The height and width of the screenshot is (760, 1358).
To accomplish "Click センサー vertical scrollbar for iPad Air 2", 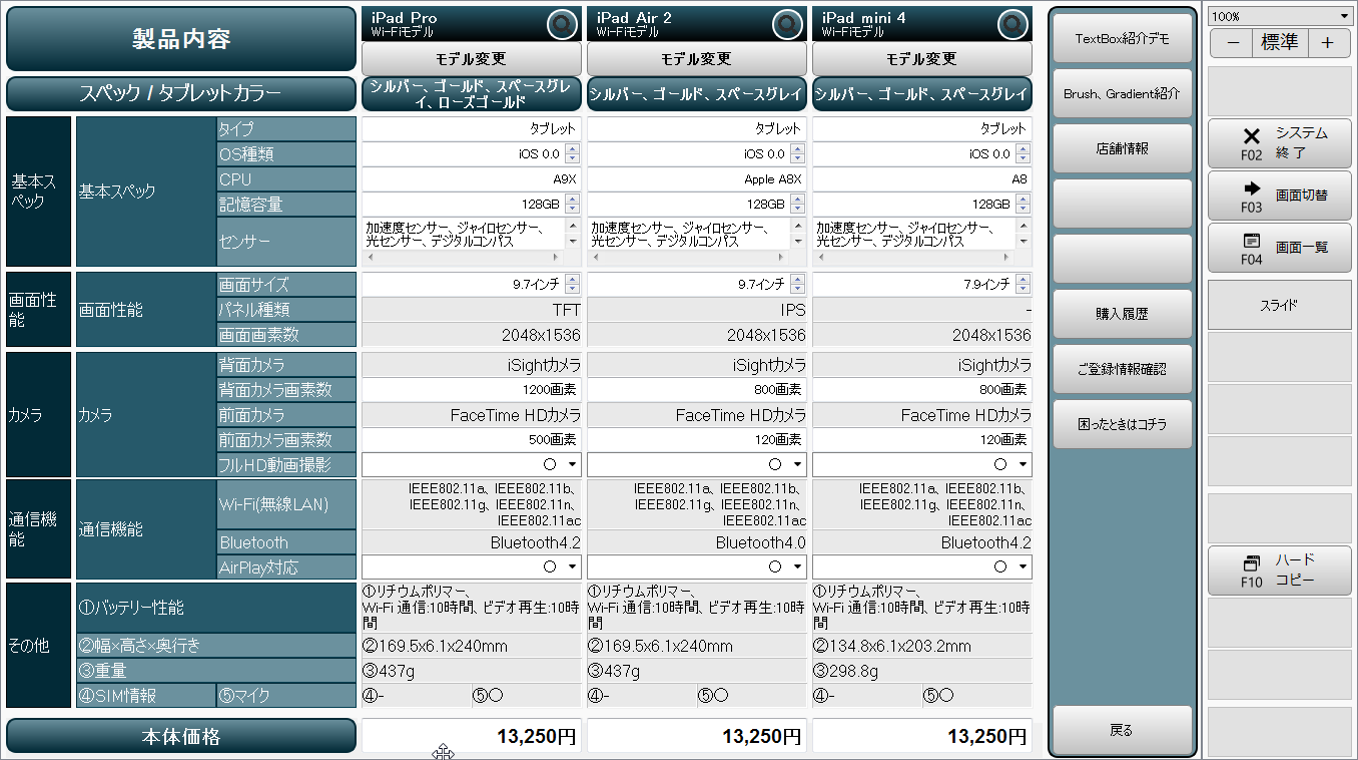I will 798,234.
